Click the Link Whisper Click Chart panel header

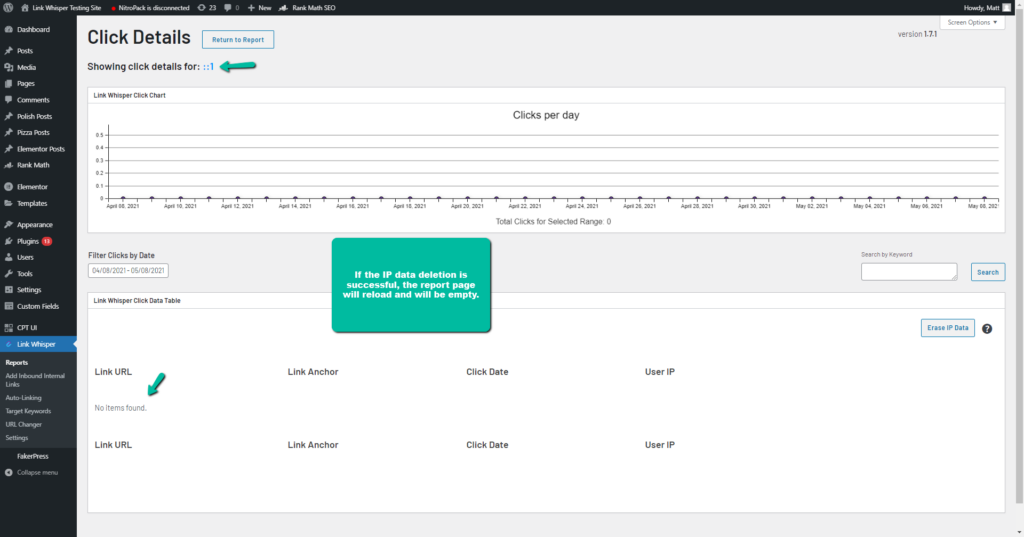click(546, 95)
